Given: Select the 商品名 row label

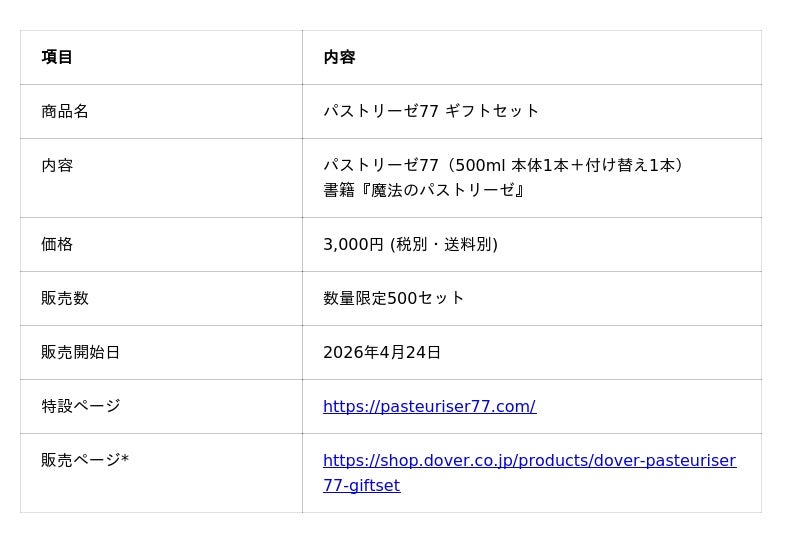Looking at the screenshot, I should tap(65, 111).
